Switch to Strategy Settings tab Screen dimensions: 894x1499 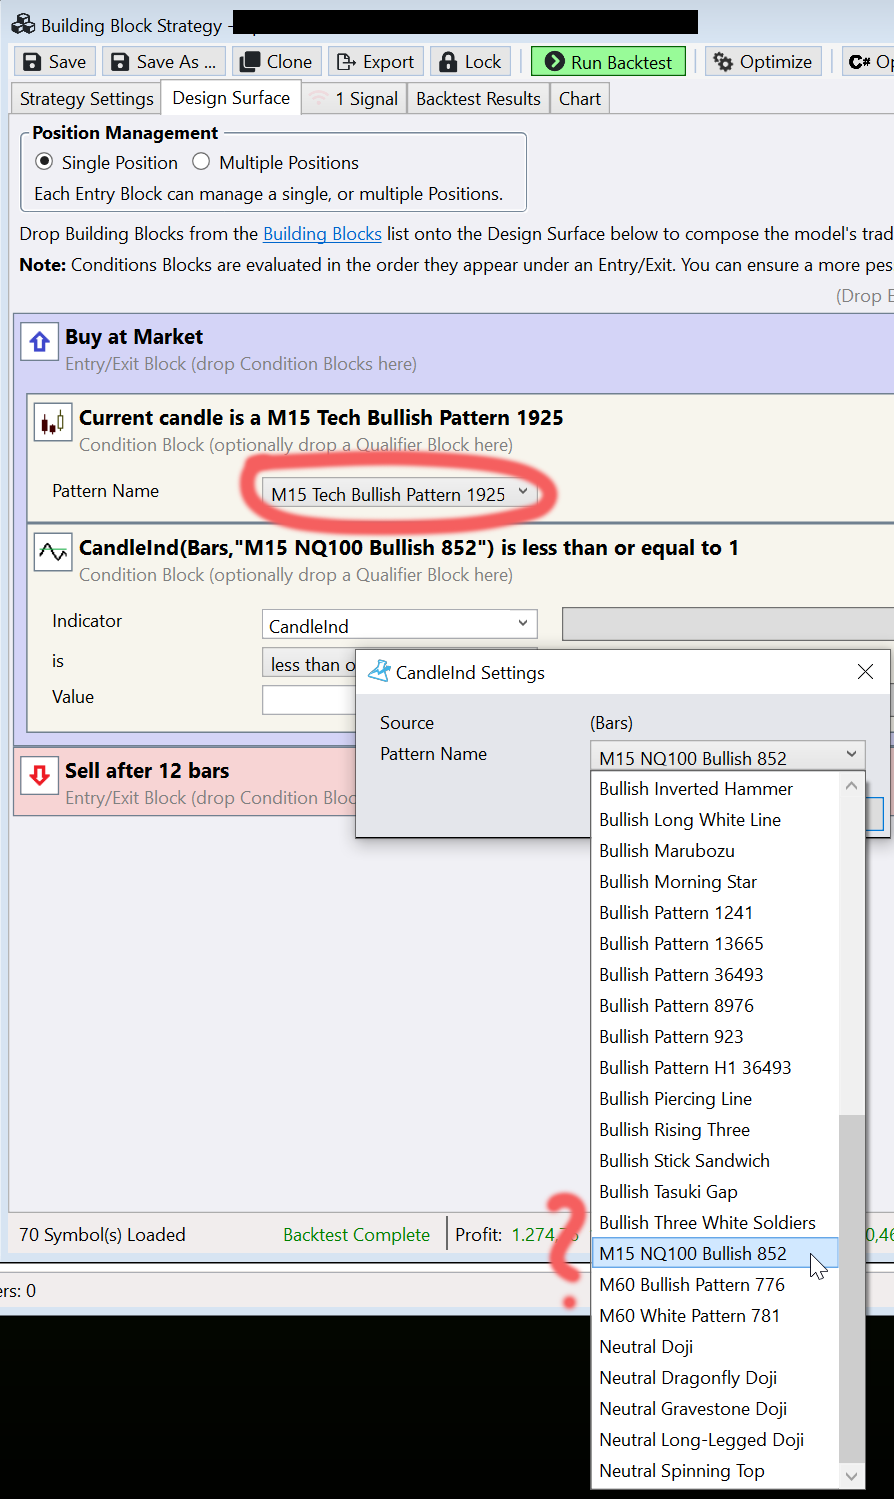[87, 99]
